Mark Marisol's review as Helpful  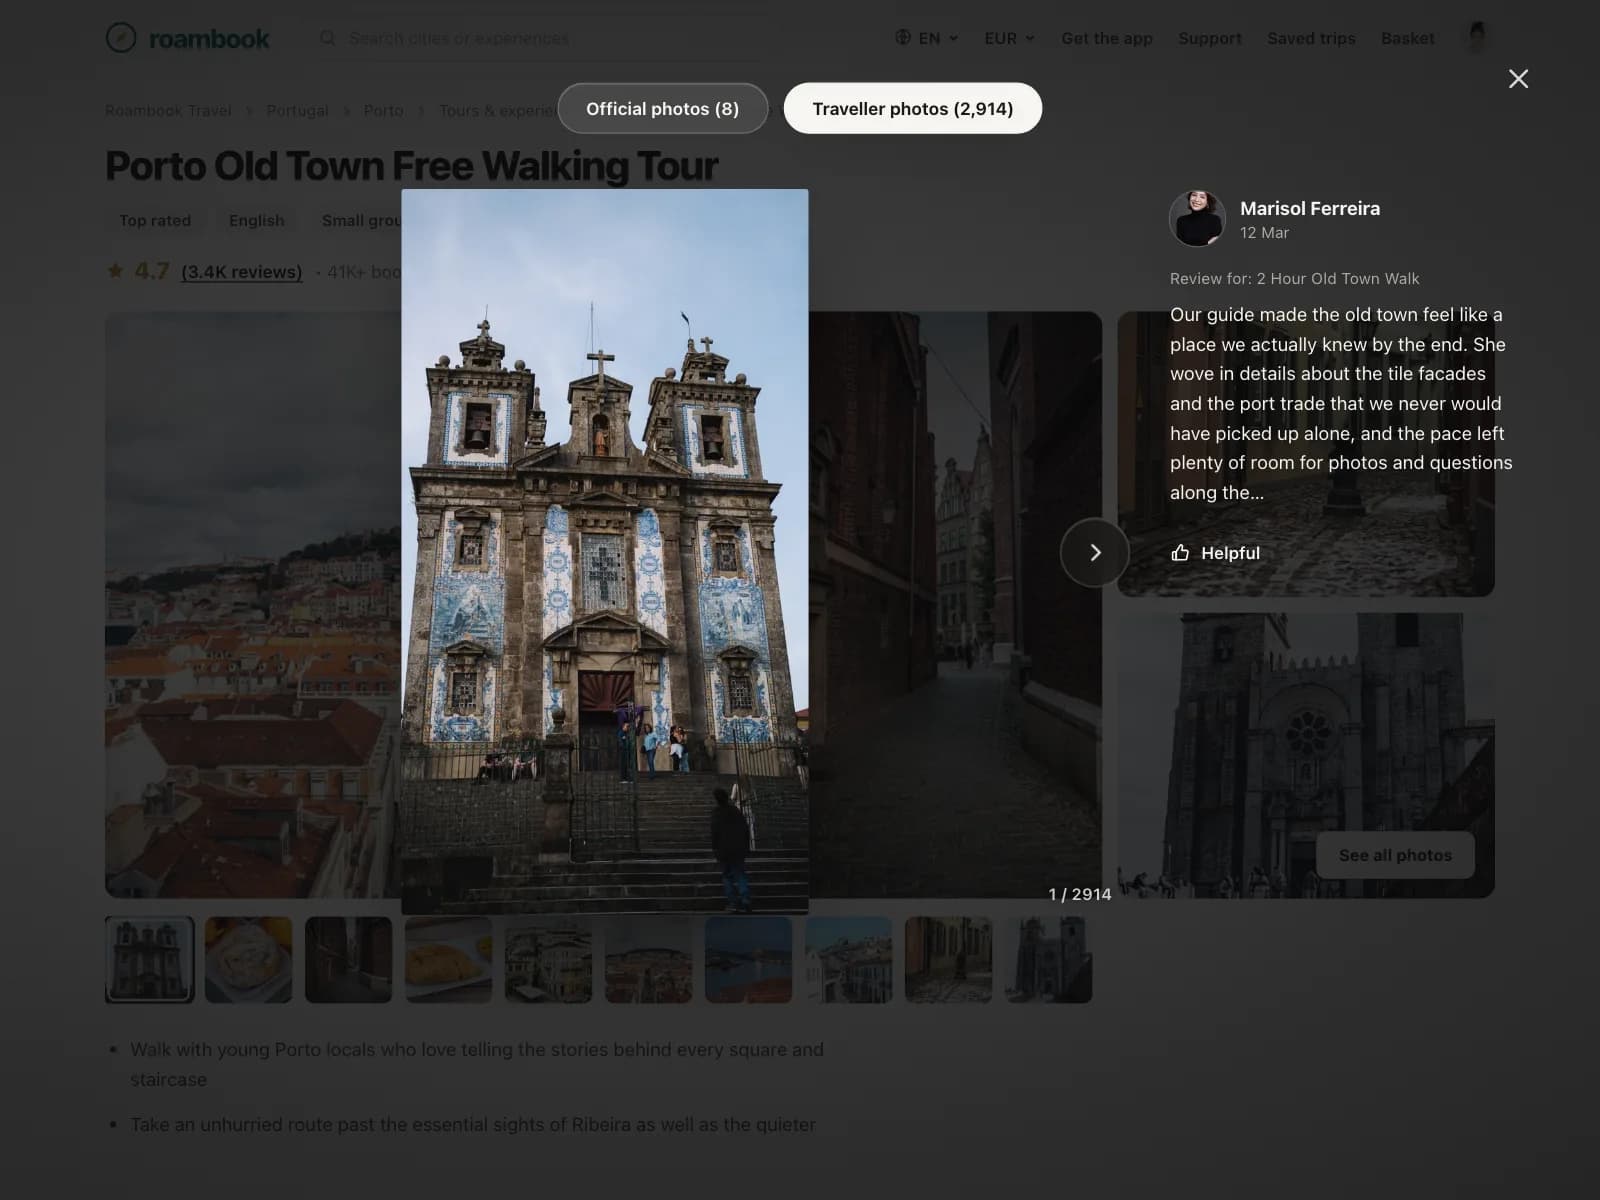[1215, 553]
